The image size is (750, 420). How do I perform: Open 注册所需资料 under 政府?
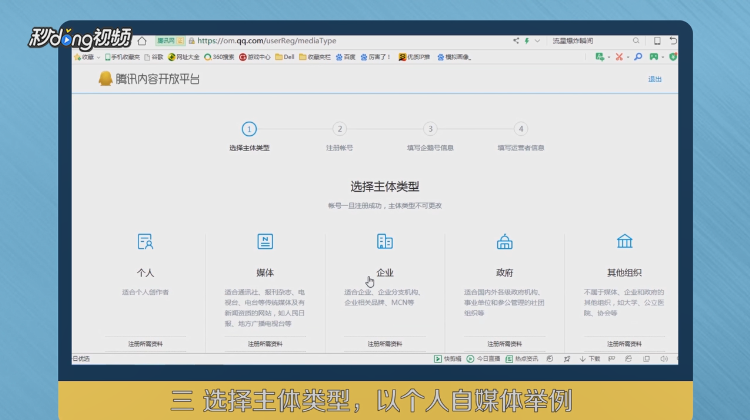pyautogui.click(x=505, y=344)
